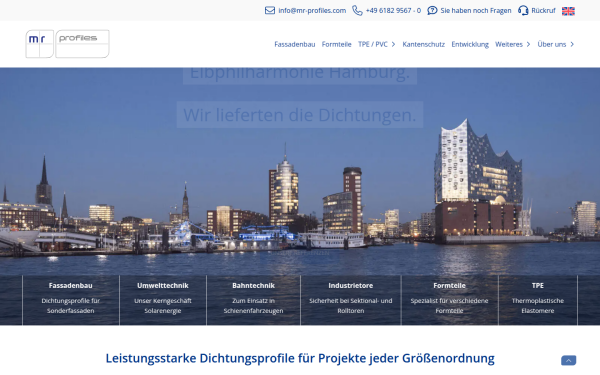Click the Leistungsstarke Dichtungsprofile heading
This screenshot has width=600, height=375.
(300, 358)
